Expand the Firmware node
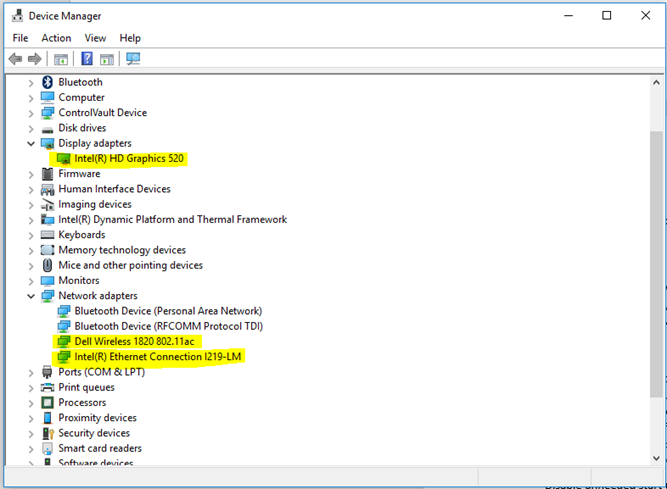The width and height of the screenshot is (667, 489). click(x=31, y=174)
